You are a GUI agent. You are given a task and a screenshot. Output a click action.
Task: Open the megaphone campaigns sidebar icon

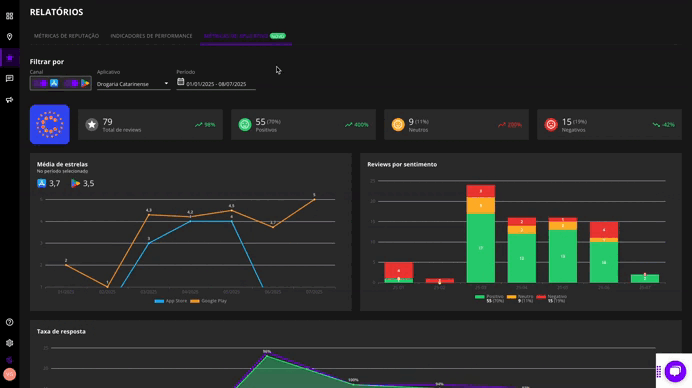point(9,100)
